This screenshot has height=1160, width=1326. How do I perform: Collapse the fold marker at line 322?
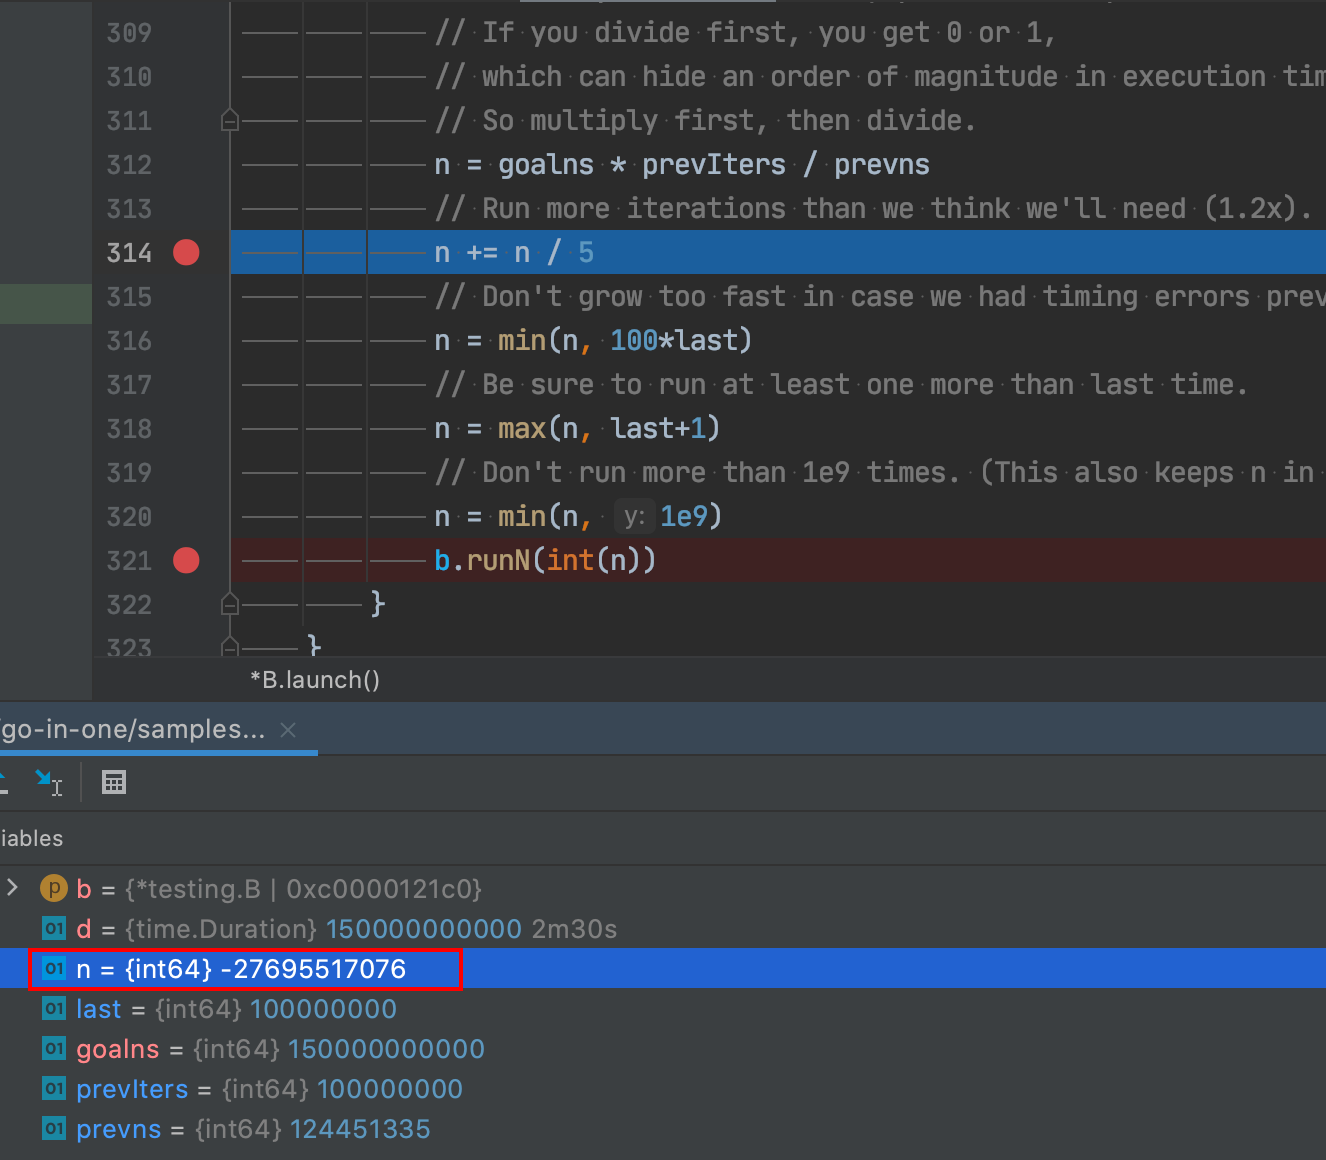point(230,605)
